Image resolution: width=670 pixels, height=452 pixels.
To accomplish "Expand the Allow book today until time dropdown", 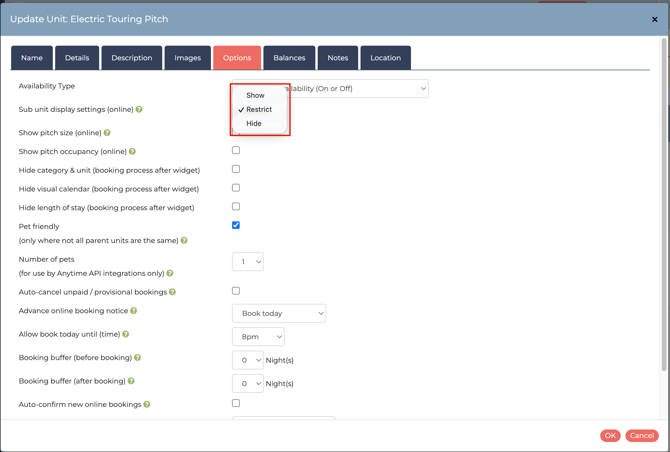I will 258,337.
